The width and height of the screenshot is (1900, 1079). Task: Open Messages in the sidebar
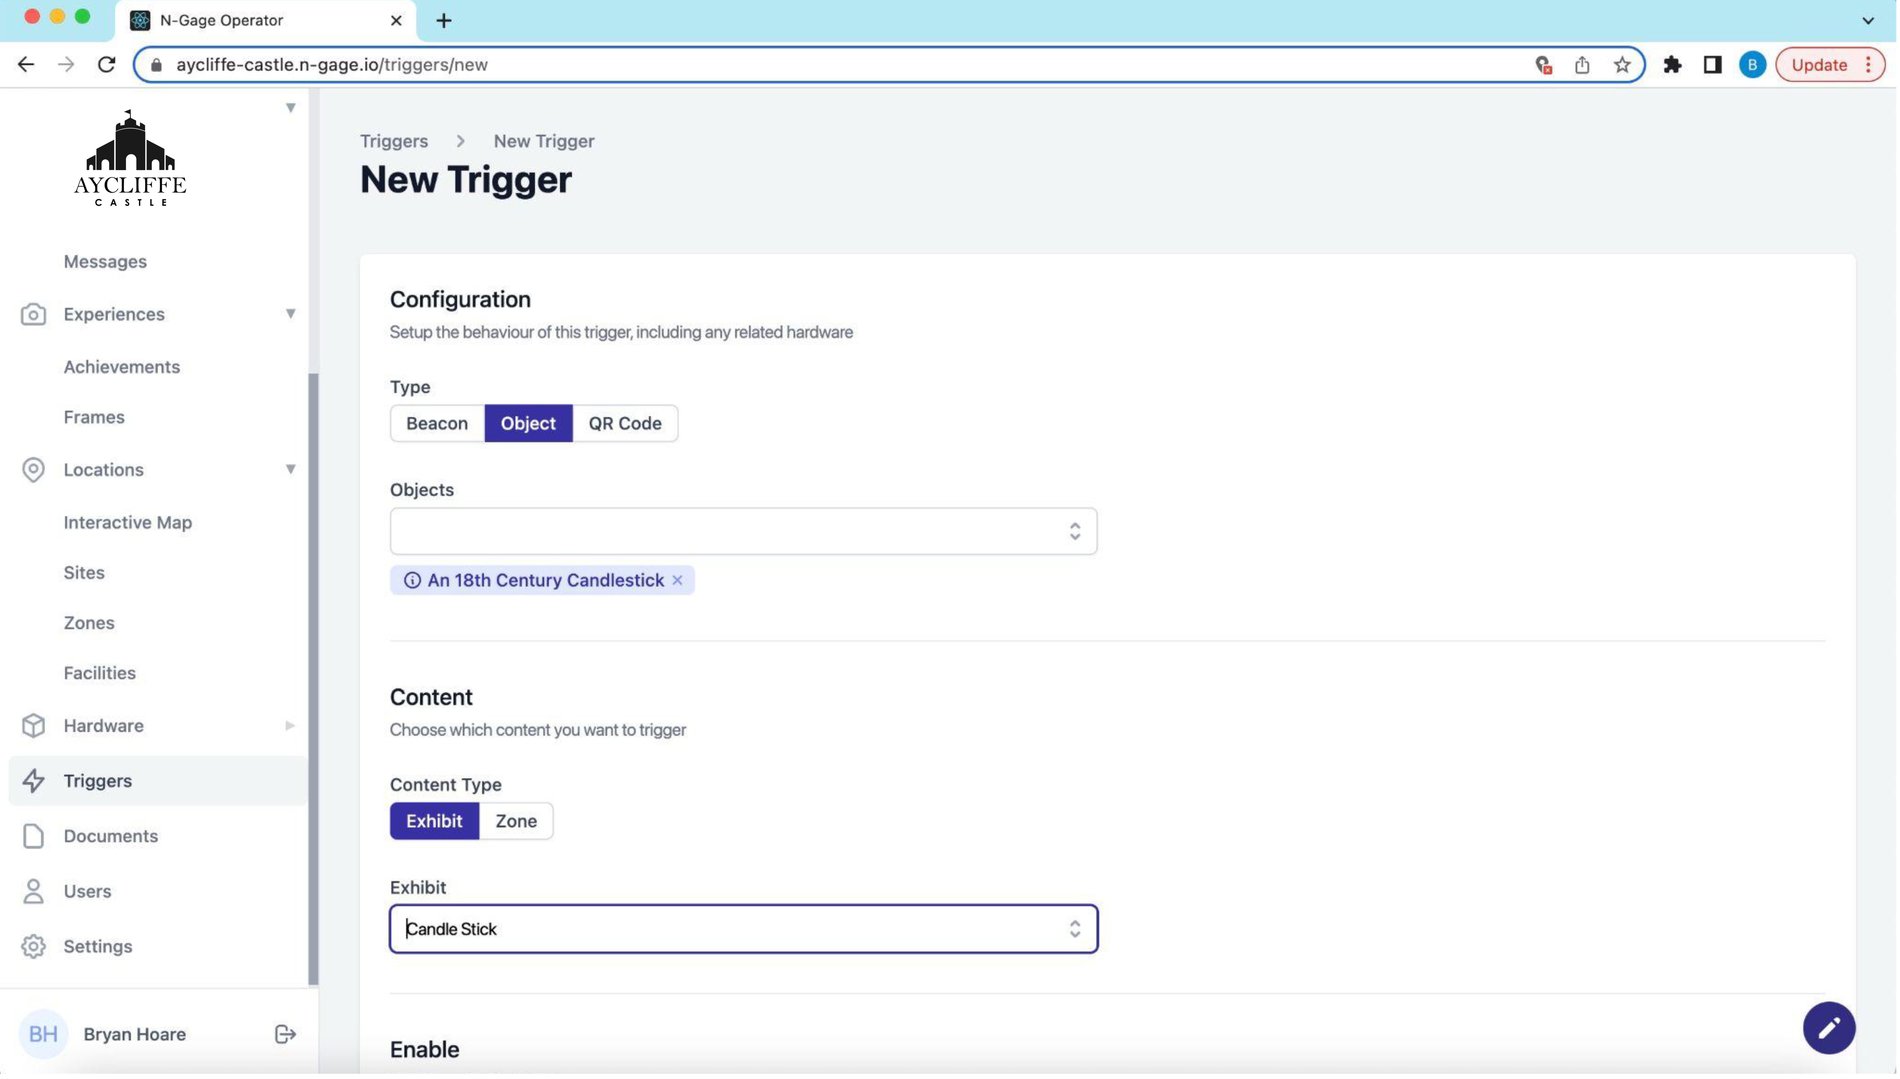point(105,262)
